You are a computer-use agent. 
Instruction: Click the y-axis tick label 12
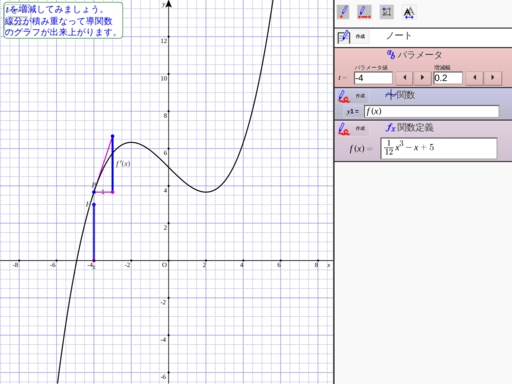coord(163,41)
